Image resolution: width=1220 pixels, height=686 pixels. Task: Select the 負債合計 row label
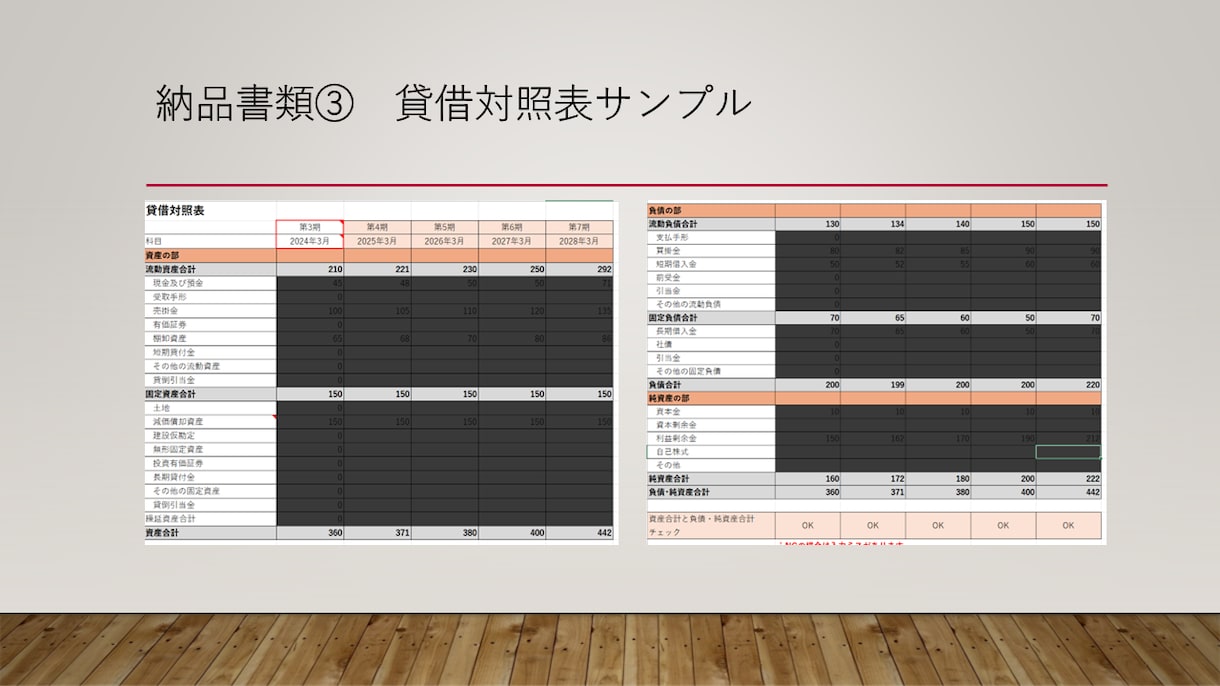[711, 385]
